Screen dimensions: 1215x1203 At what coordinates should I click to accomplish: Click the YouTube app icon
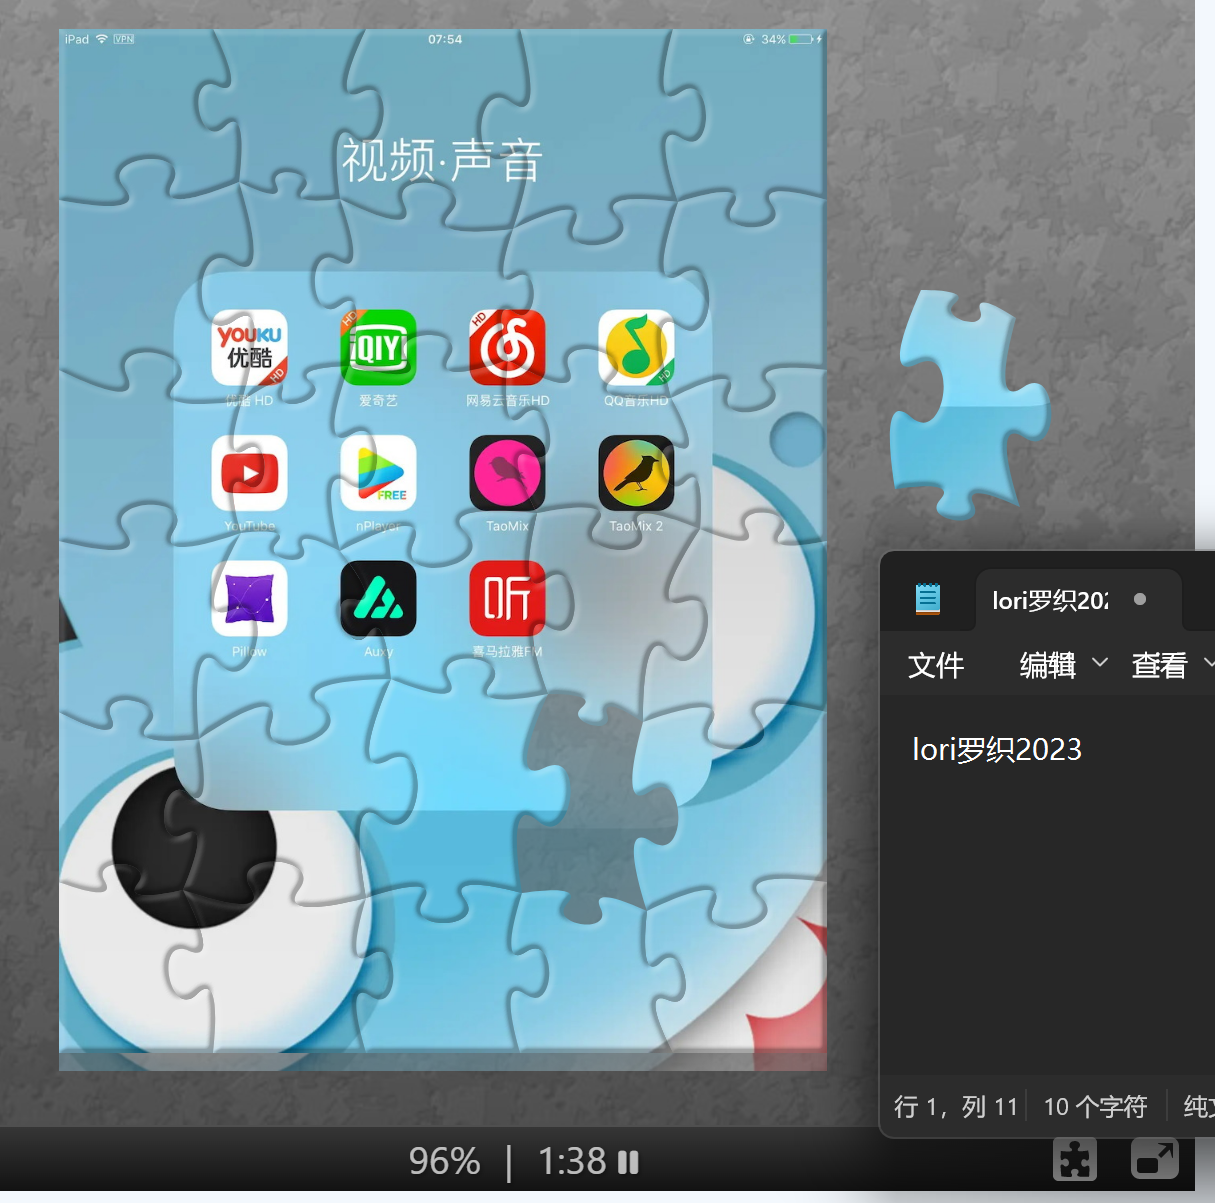pos(250,473)
